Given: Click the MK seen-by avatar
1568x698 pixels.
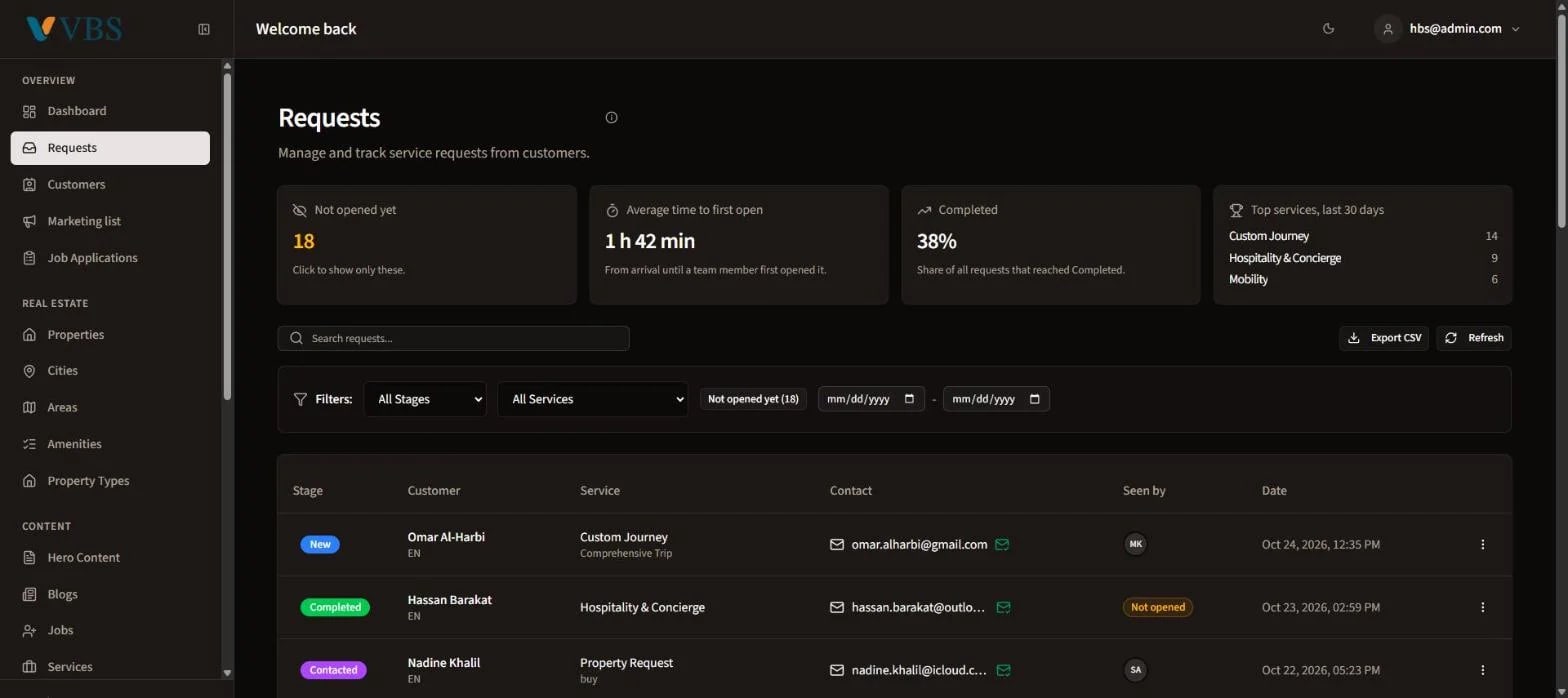Looking at the screenshot, I should tap(1135, 544).
